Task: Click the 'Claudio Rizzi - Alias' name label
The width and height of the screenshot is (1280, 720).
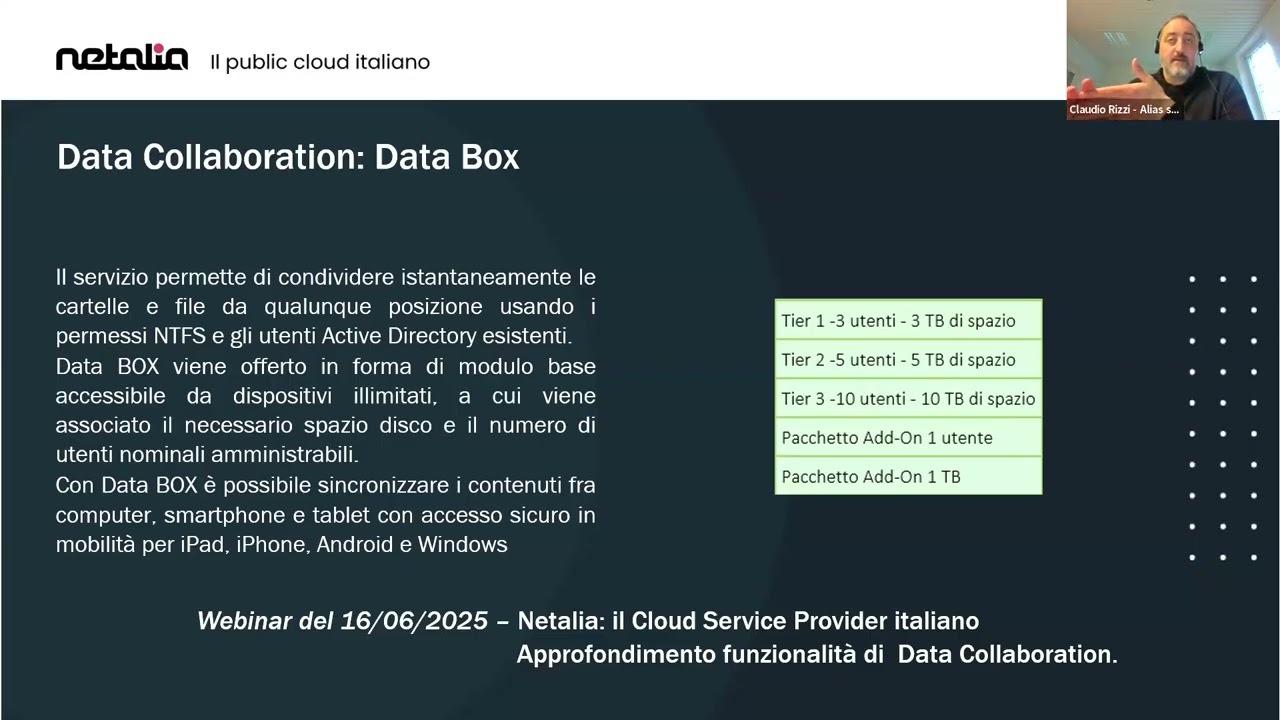Action: pos(1124,110)
